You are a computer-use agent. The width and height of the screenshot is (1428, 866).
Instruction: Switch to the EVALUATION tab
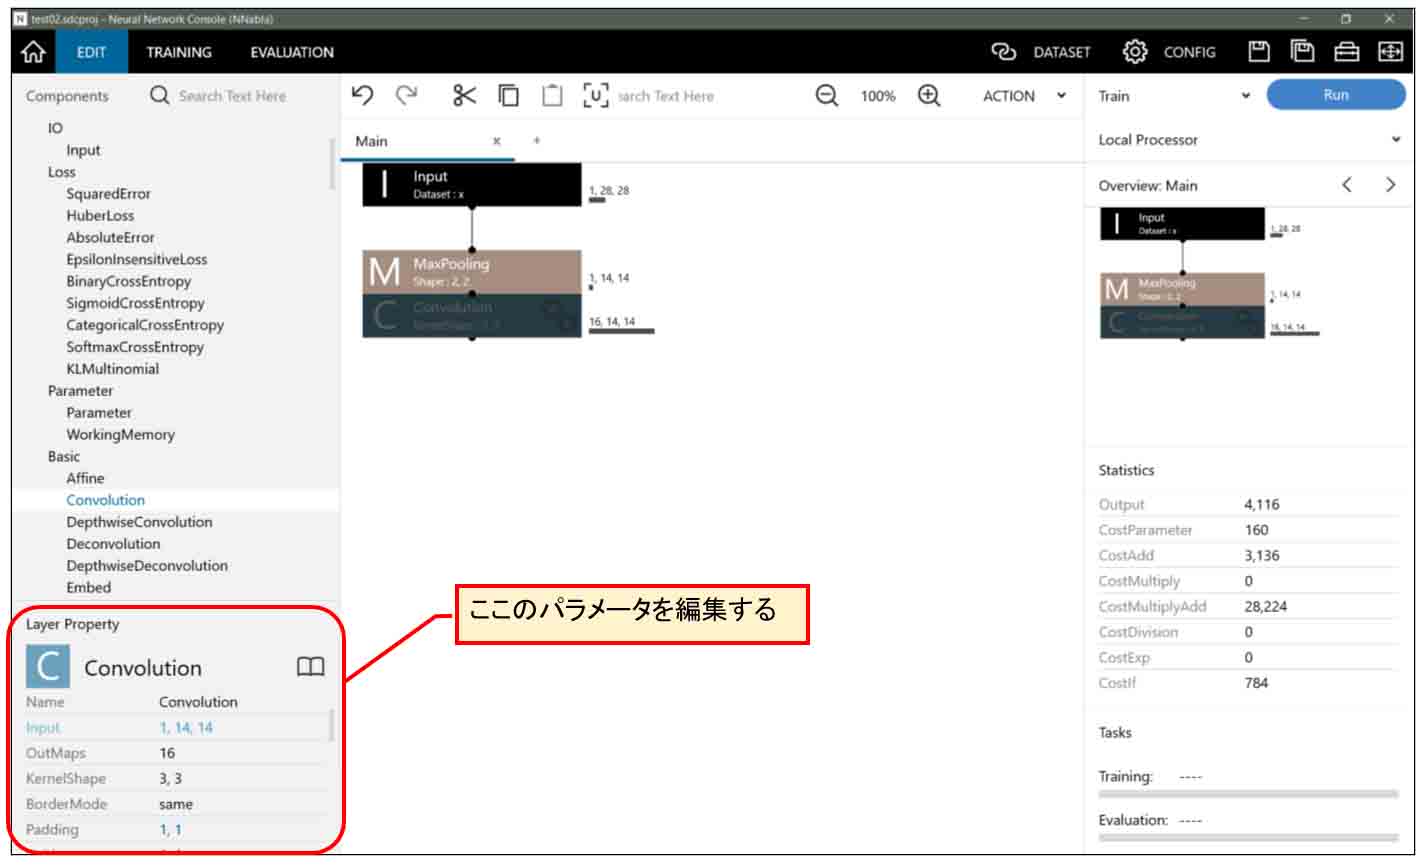[x=292, y=52]
